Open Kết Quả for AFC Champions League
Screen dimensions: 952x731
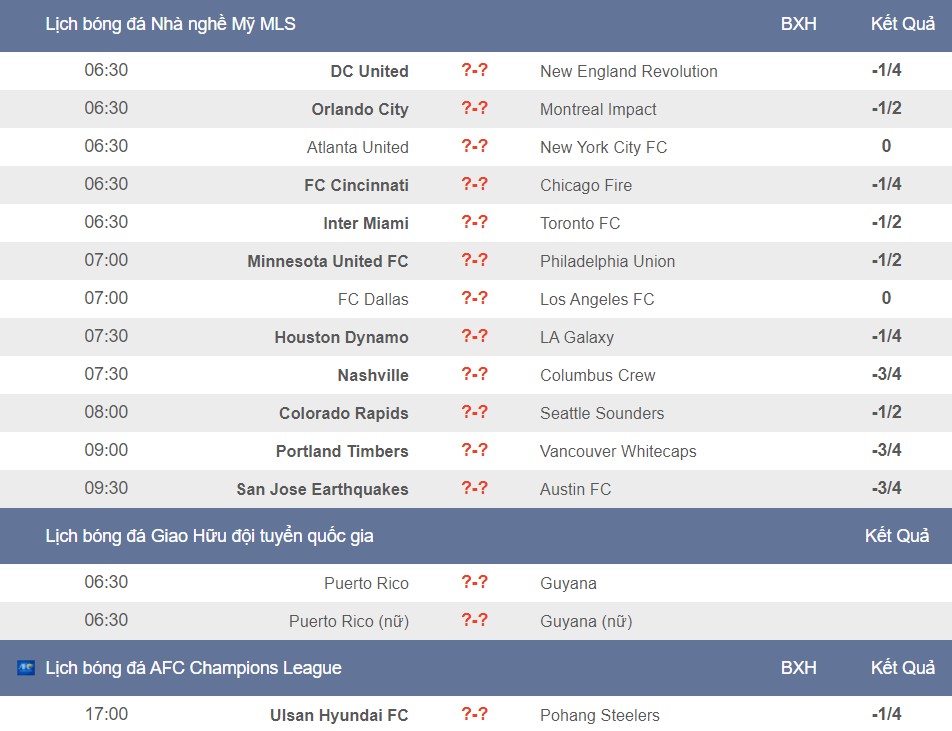903,668
